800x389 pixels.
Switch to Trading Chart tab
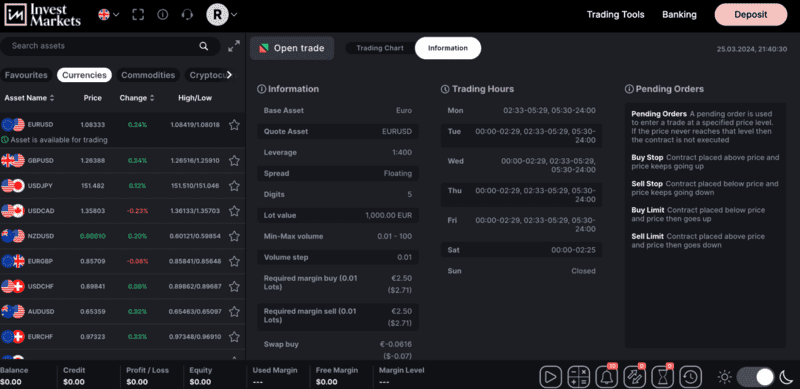pyautogui.click(x=380, y=48)
